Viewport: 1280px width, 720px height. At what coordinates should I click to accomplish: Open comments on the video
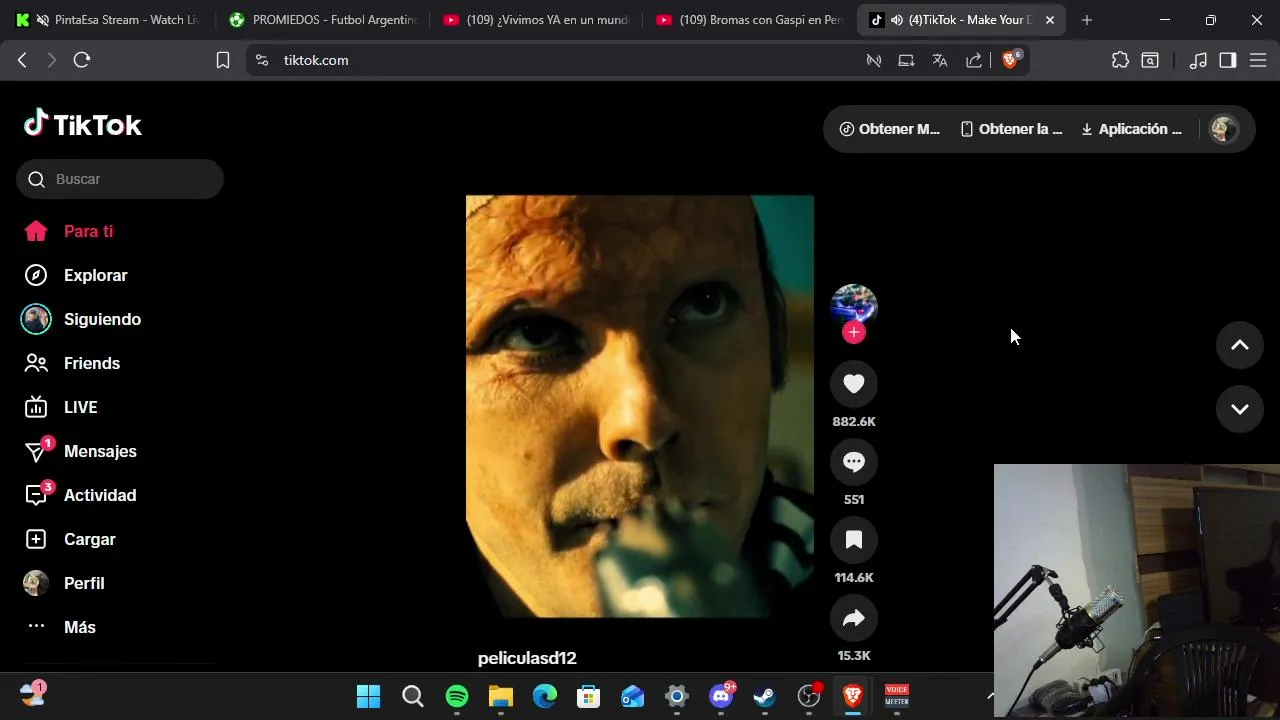click(854, 462)
